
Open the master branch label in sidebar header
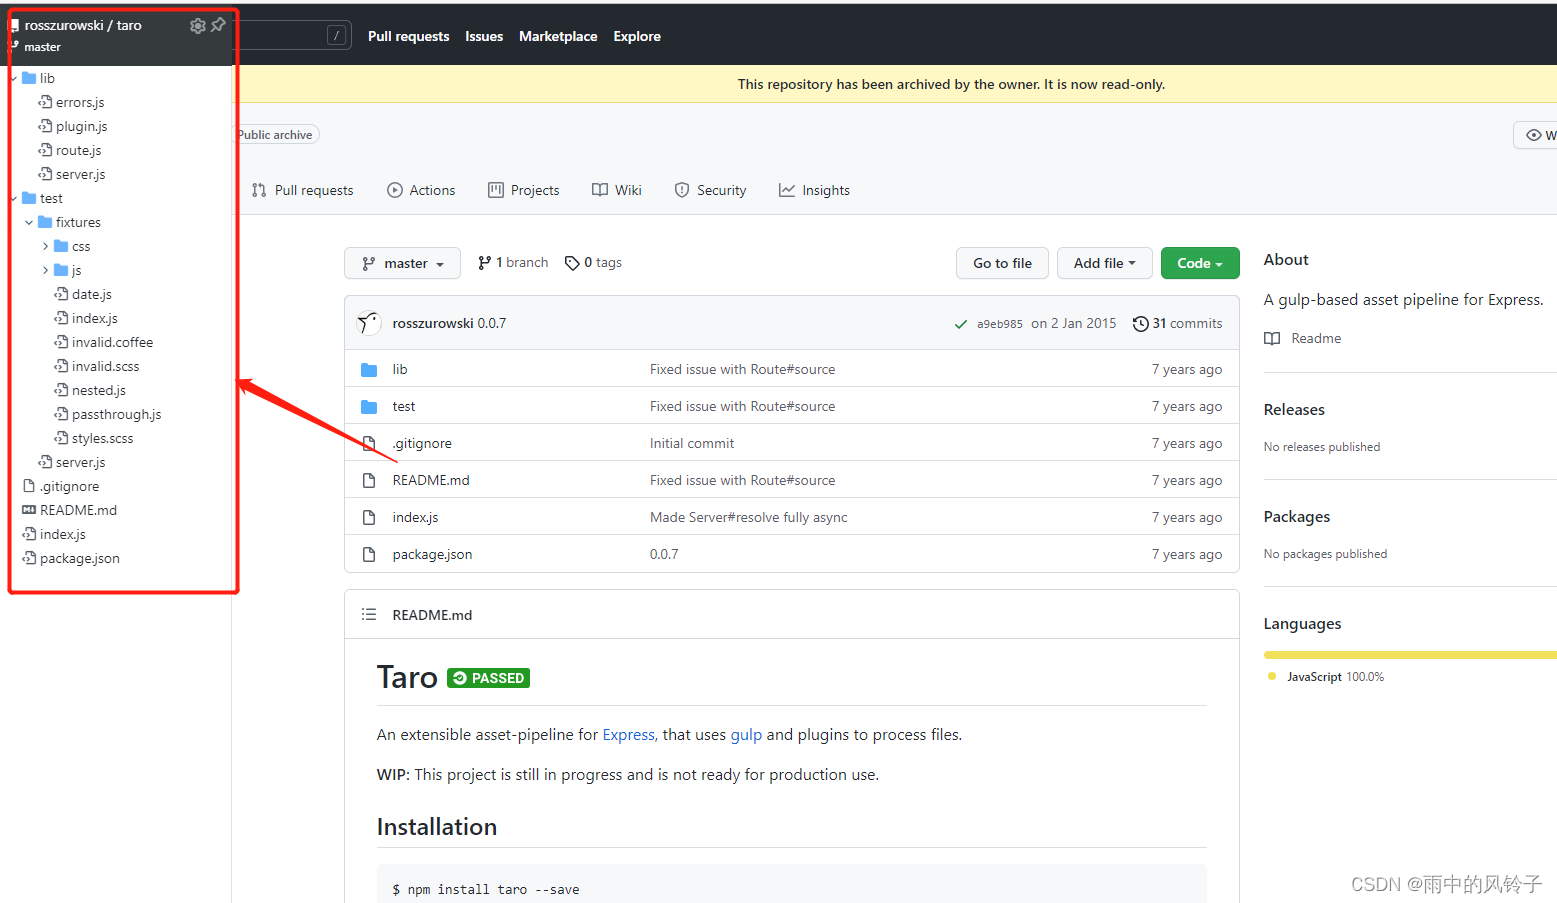click(42, 47)
